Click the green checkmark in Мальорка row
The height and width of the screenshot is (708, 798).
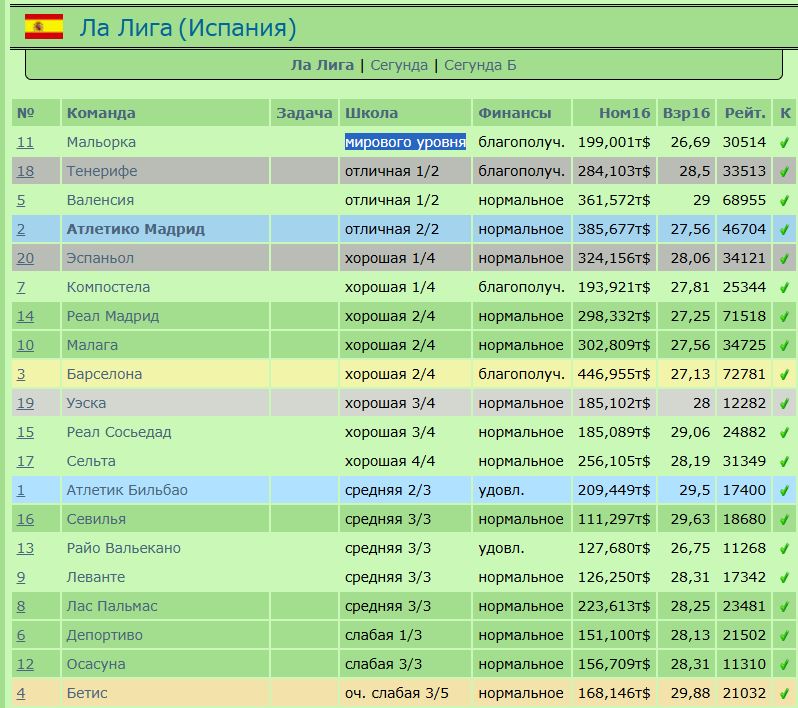[785, 143]
